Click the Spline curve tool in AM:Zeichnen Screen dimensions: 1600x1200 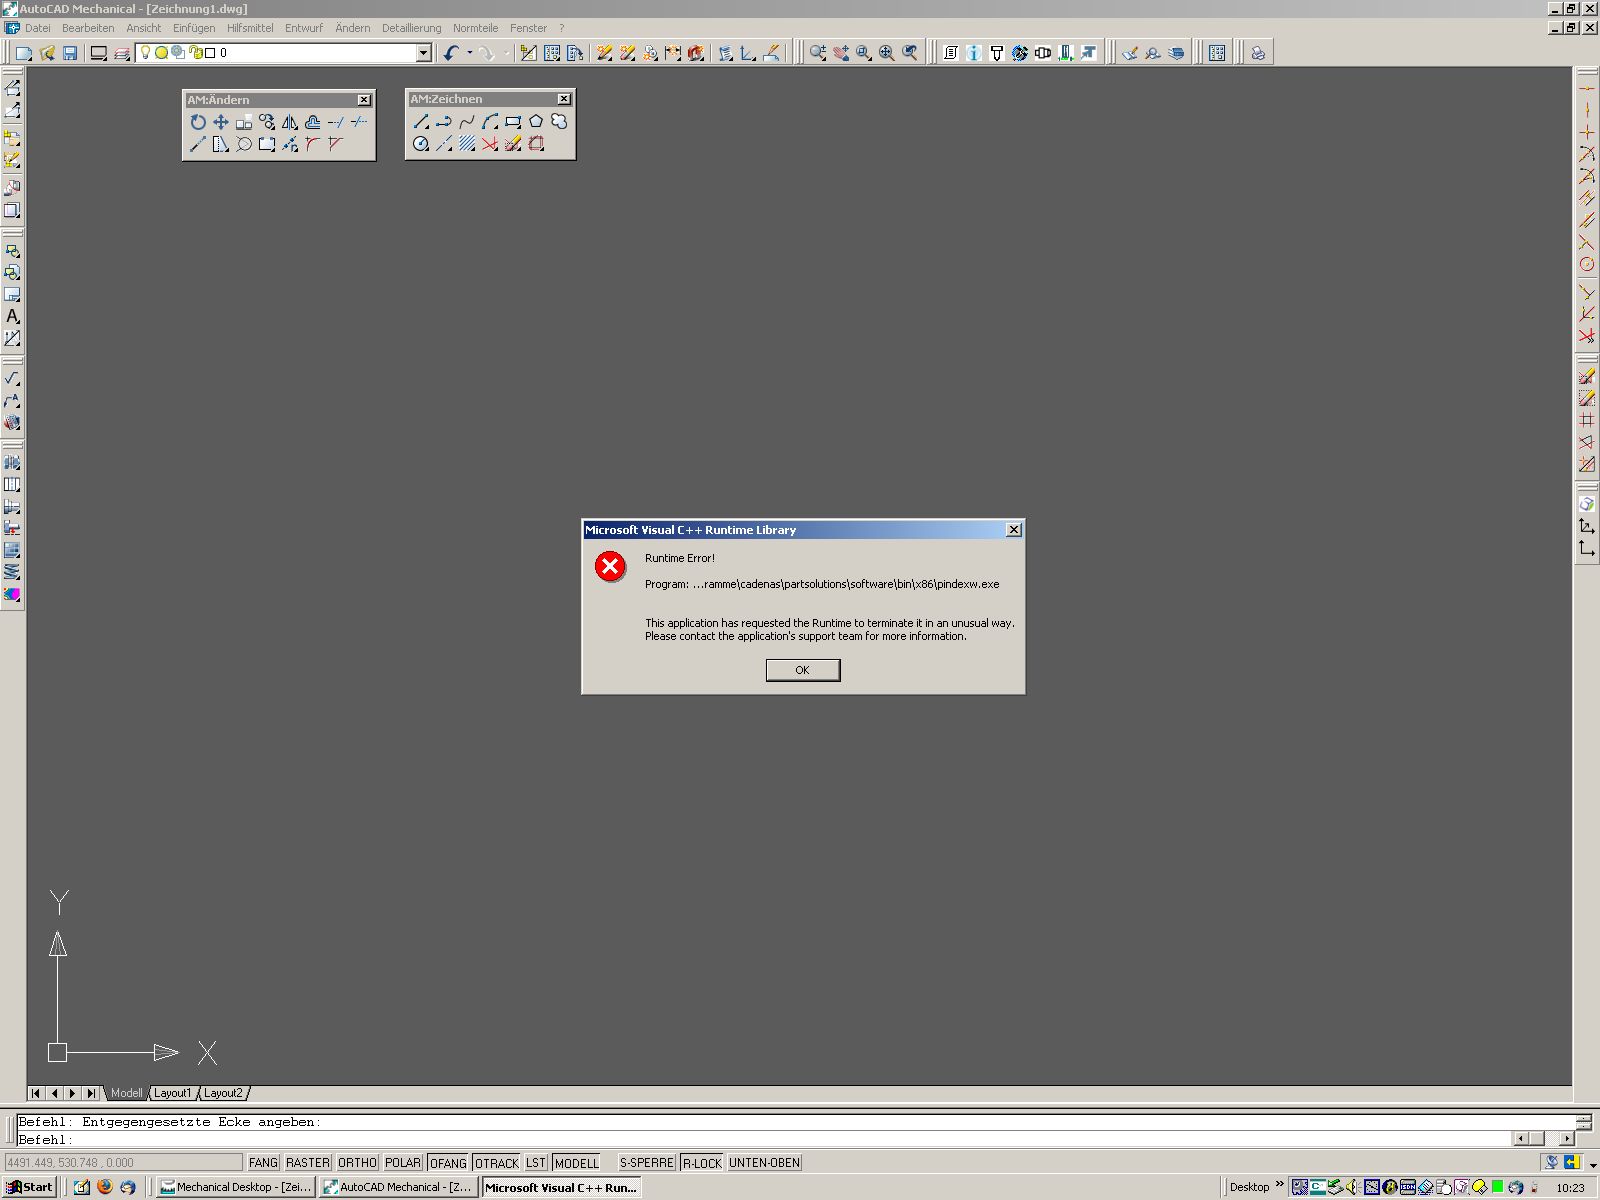click(x=467, y=122)
